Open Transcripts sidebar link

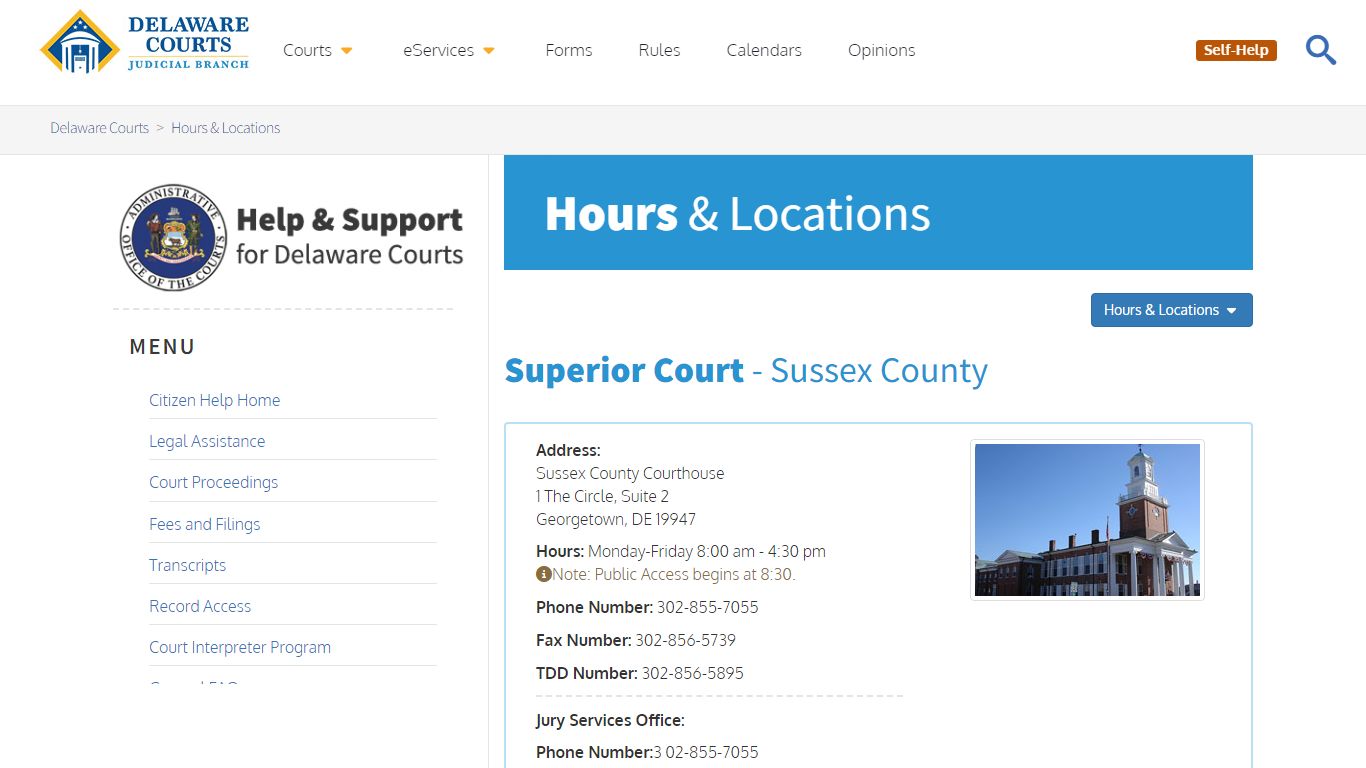pyautogui.click(x=187, y=565)
